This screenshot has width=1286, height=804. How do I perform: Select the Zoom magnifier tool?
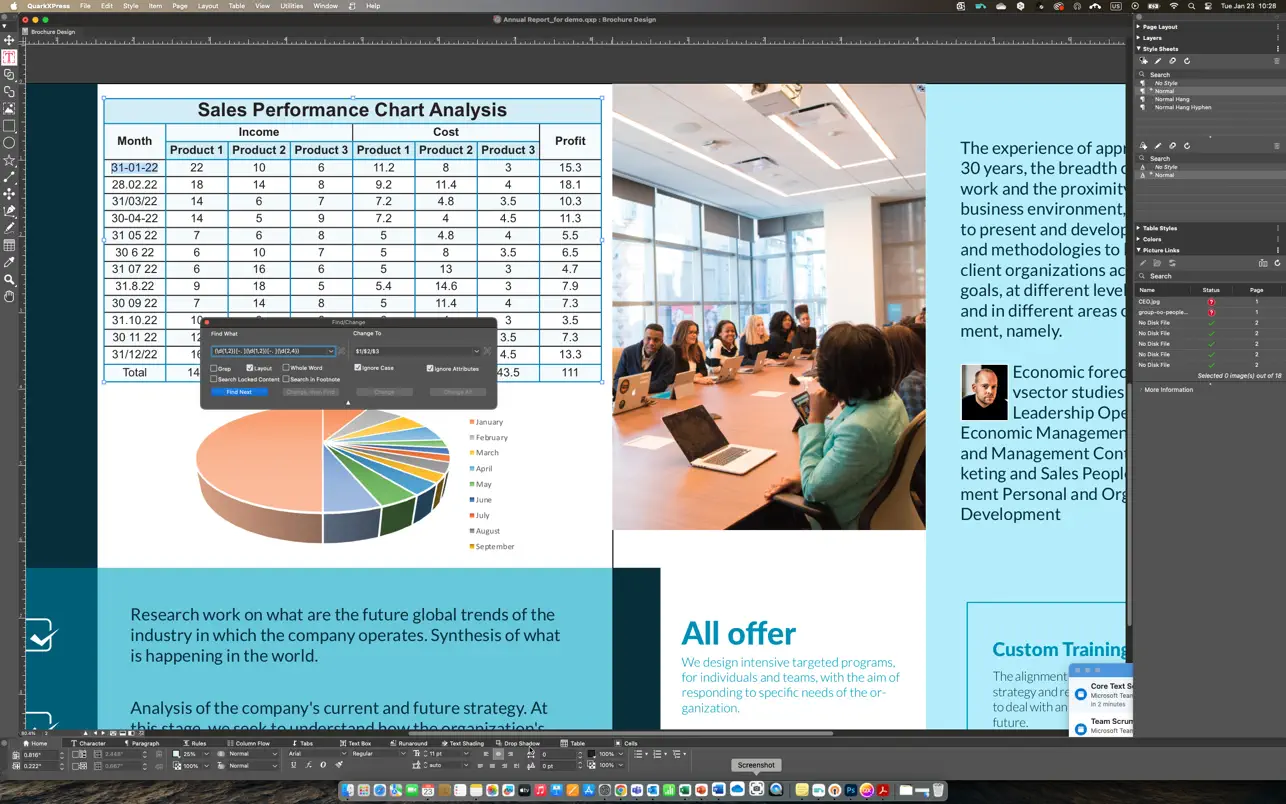click(x=9, y=280)
